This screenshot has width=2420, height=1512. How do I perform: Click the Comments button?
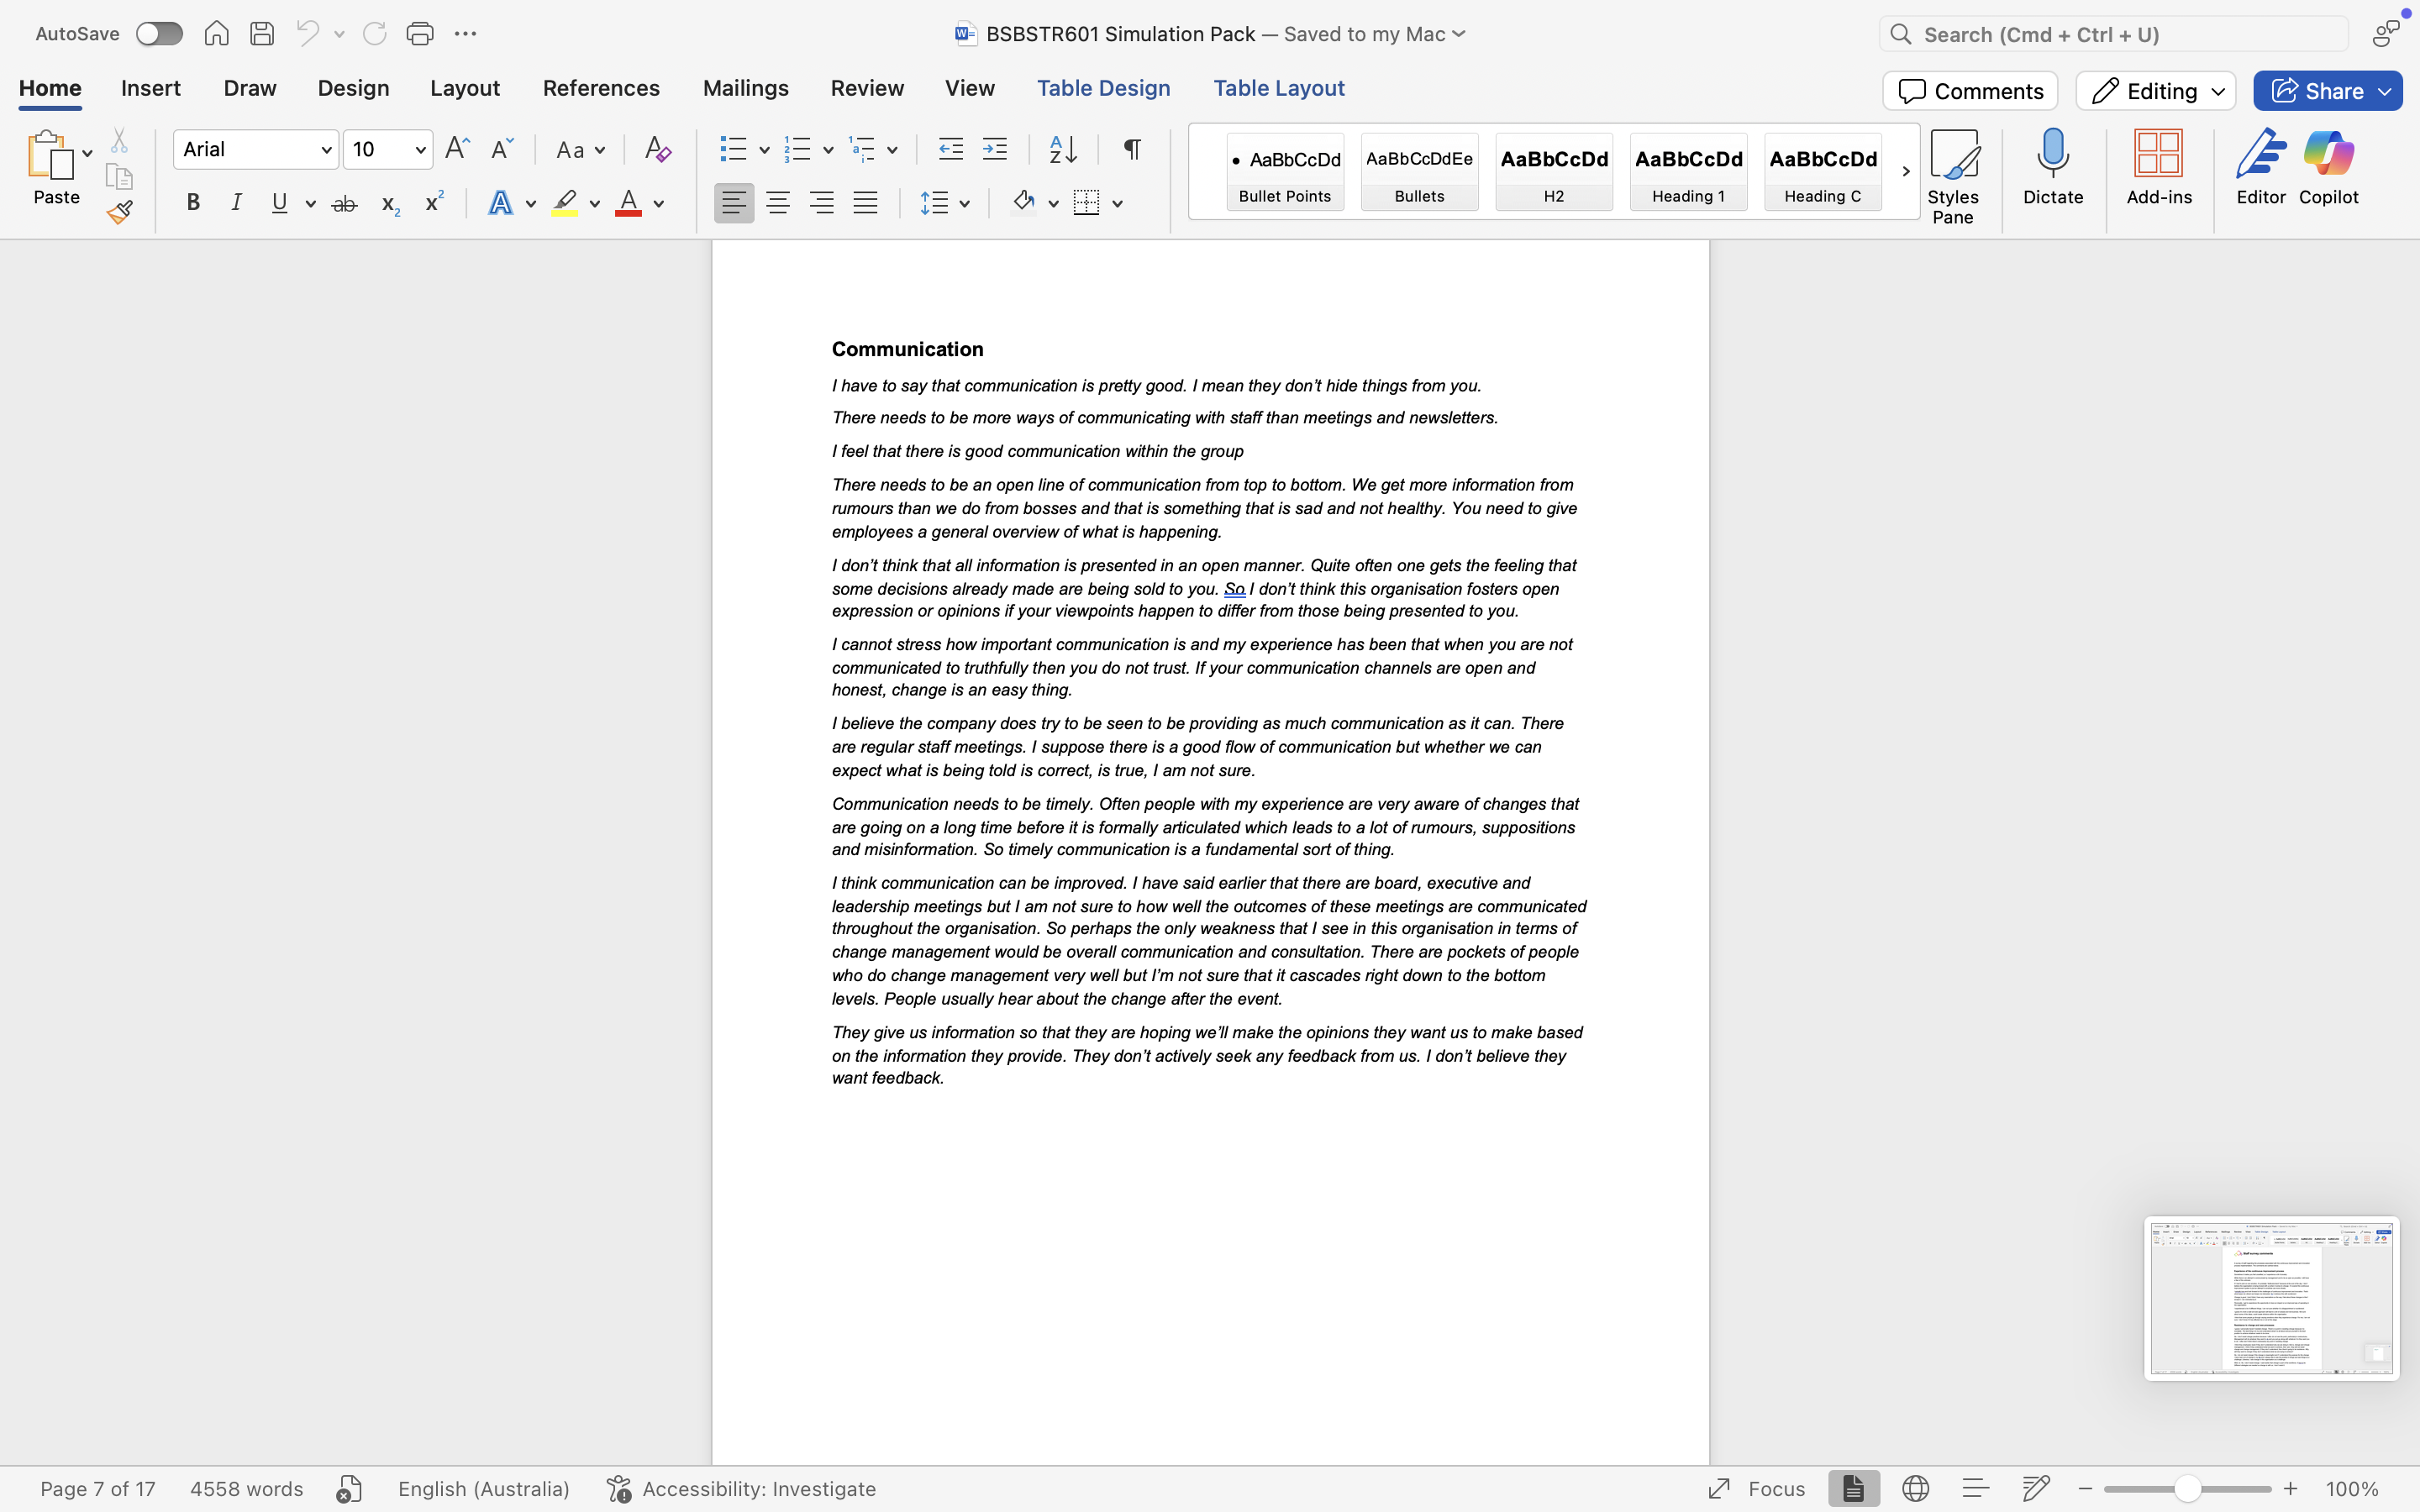[1969, 91]
